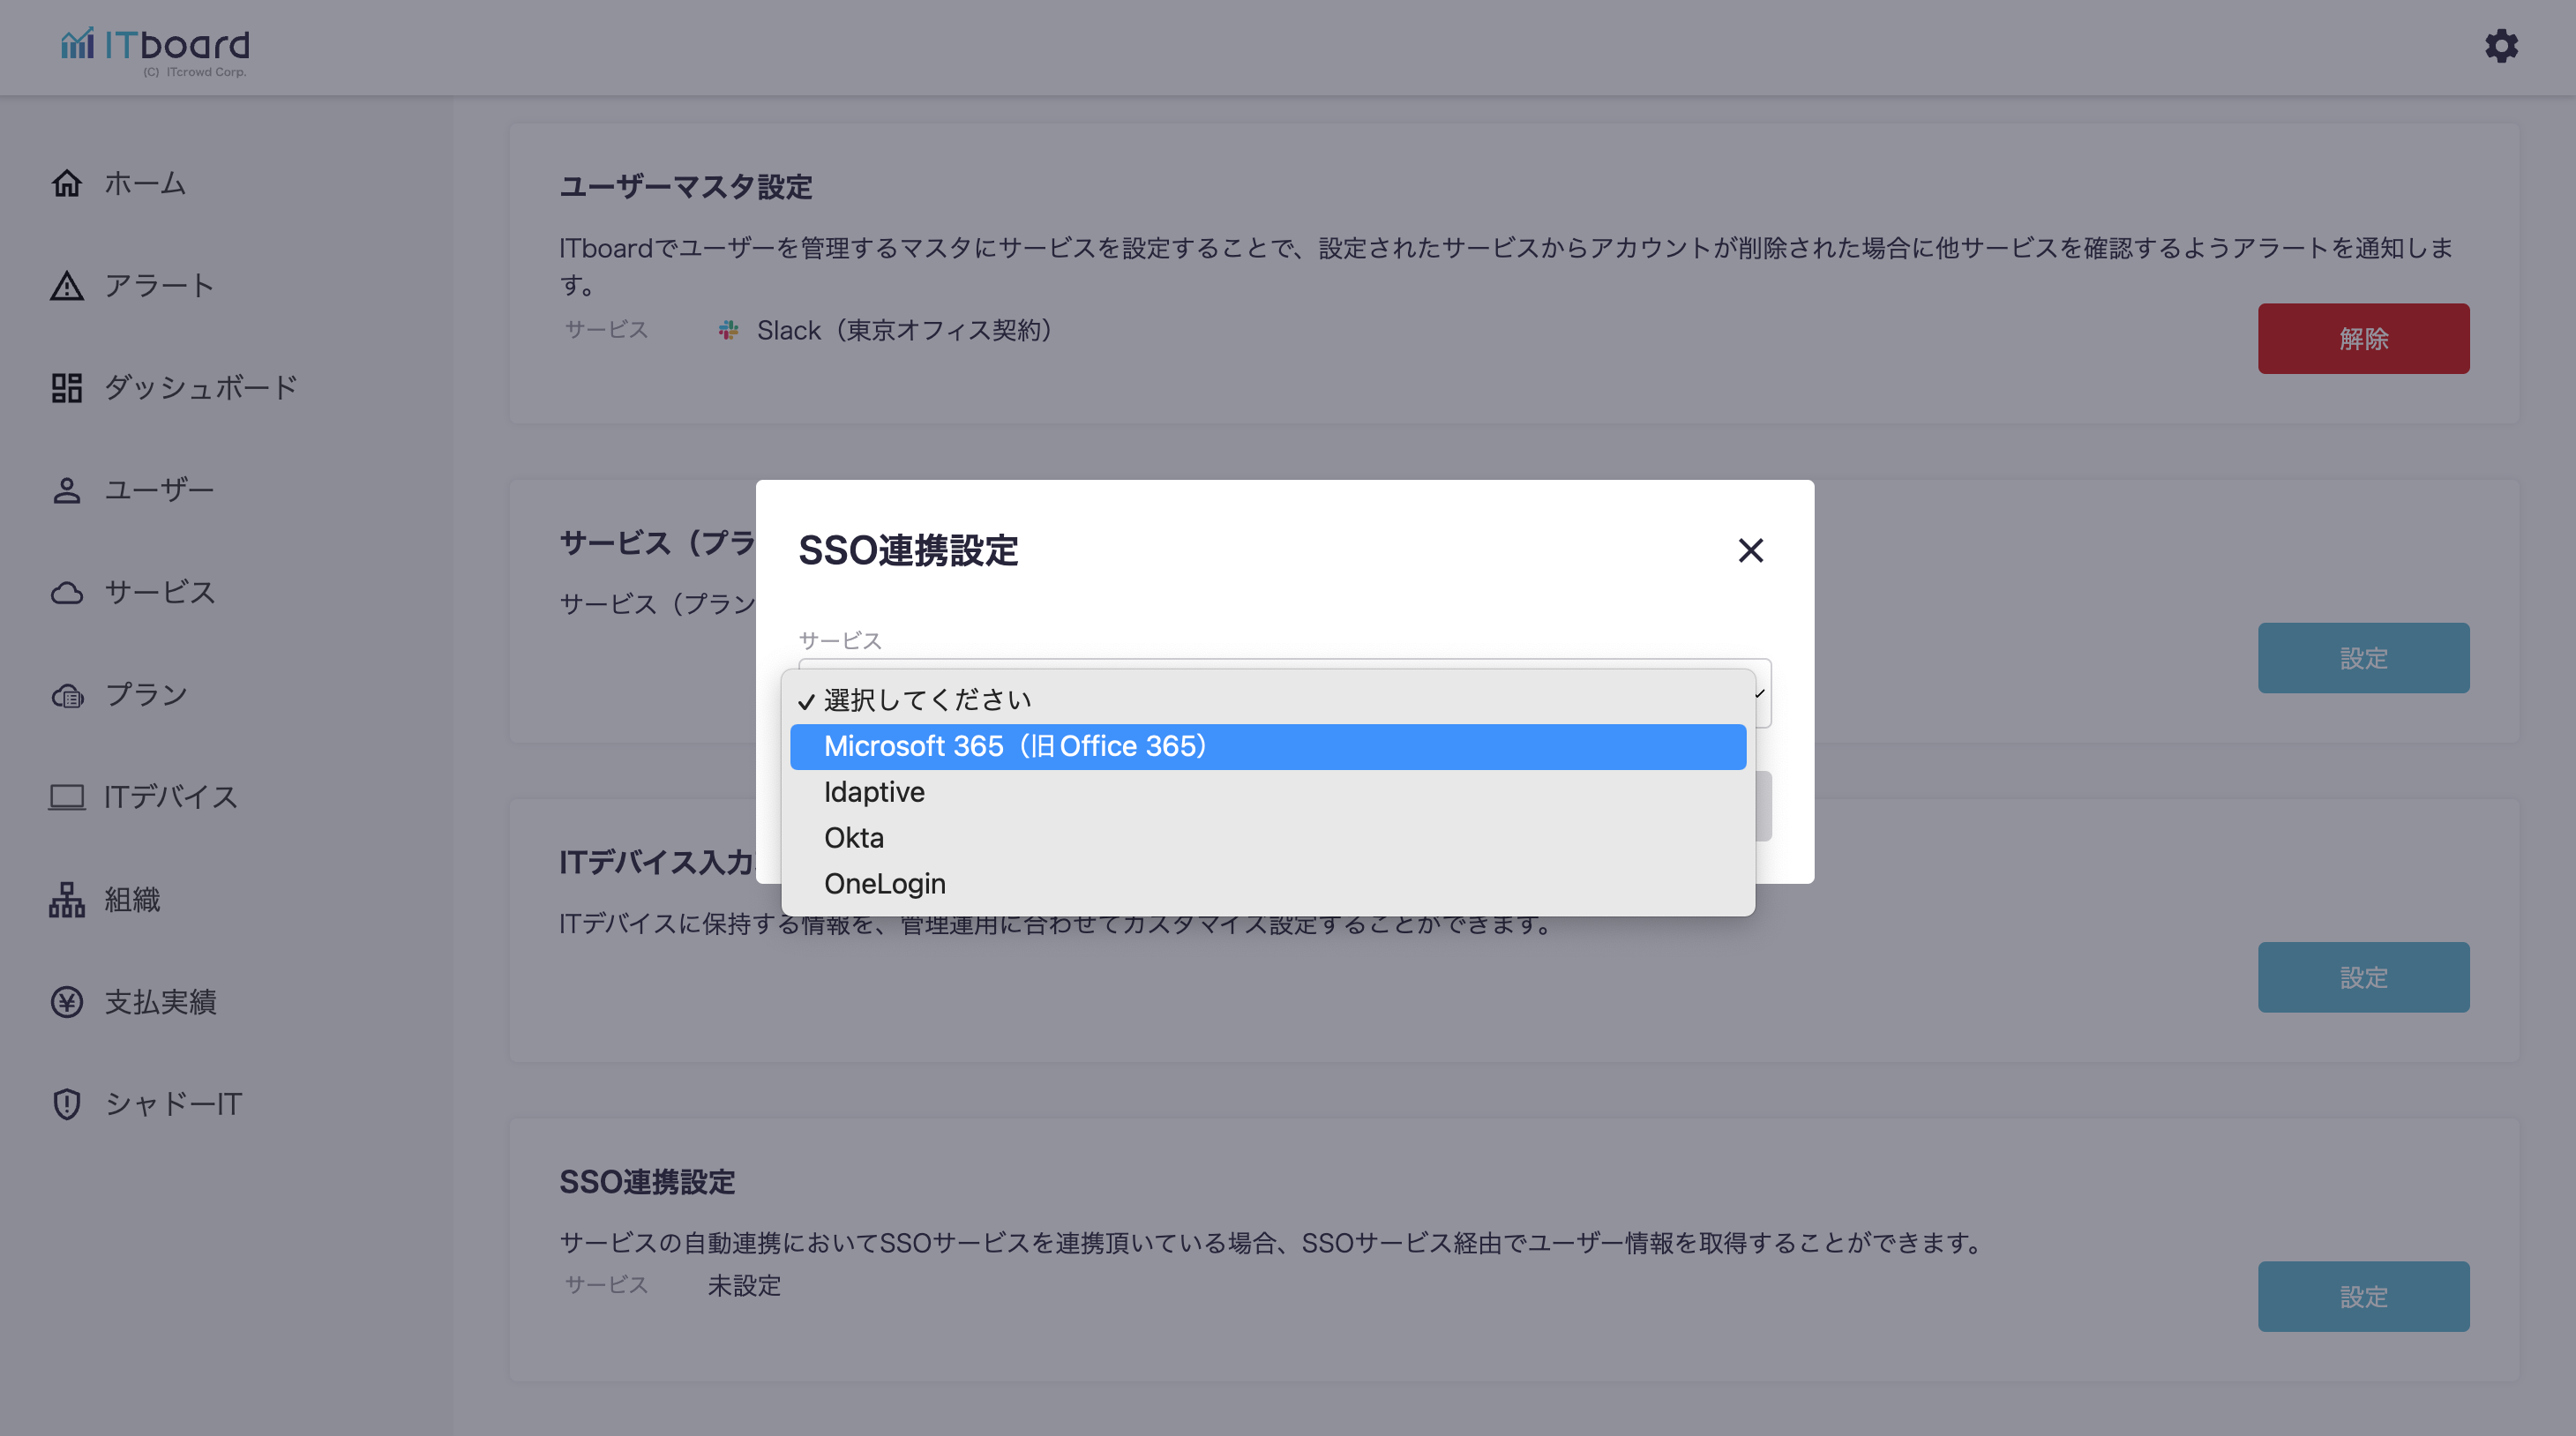
Task: Click the IT device laptop icon
Action: [67, 797]
